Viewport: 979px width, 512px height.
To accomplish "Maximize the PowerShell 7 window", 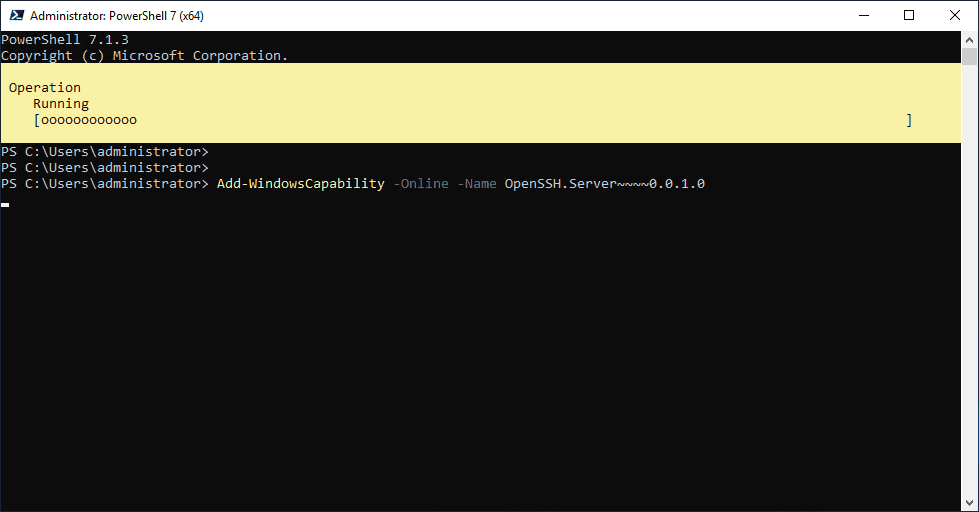I will [909, 15].
